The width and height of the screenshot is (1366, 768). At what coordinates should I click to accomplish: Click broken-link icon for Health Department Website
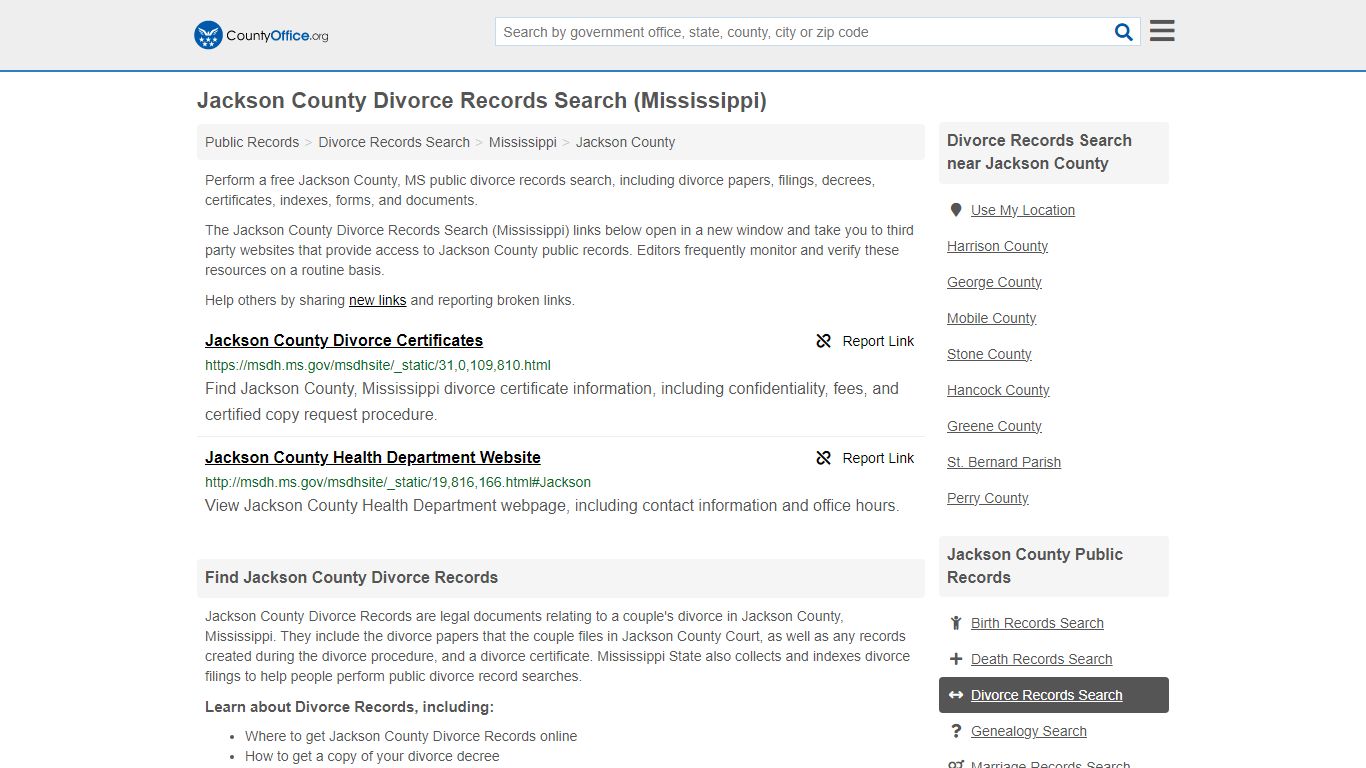tap(824, 458)
